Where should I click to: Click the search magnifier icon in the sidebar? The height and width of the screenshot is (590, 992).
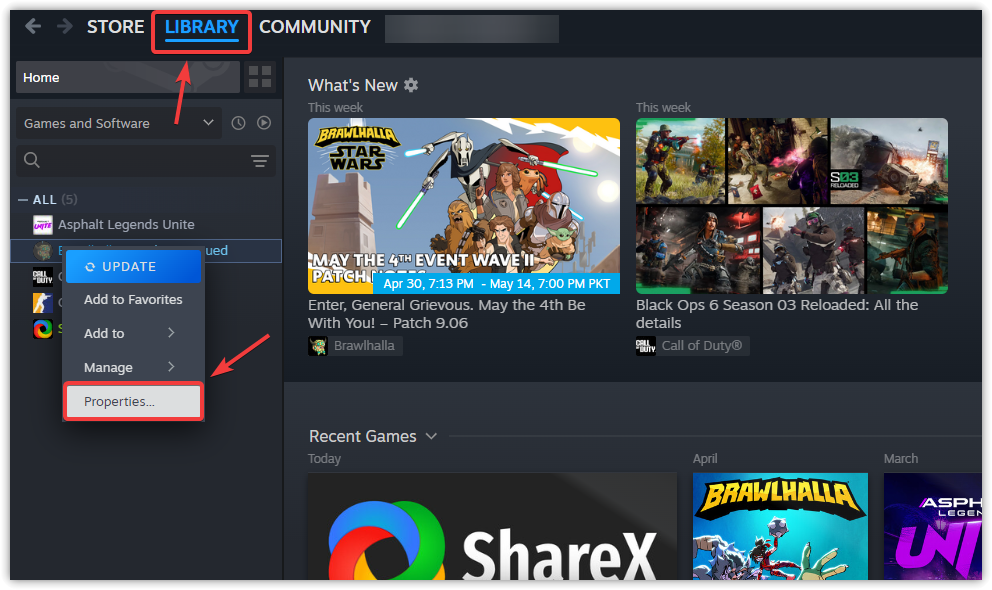31,160
